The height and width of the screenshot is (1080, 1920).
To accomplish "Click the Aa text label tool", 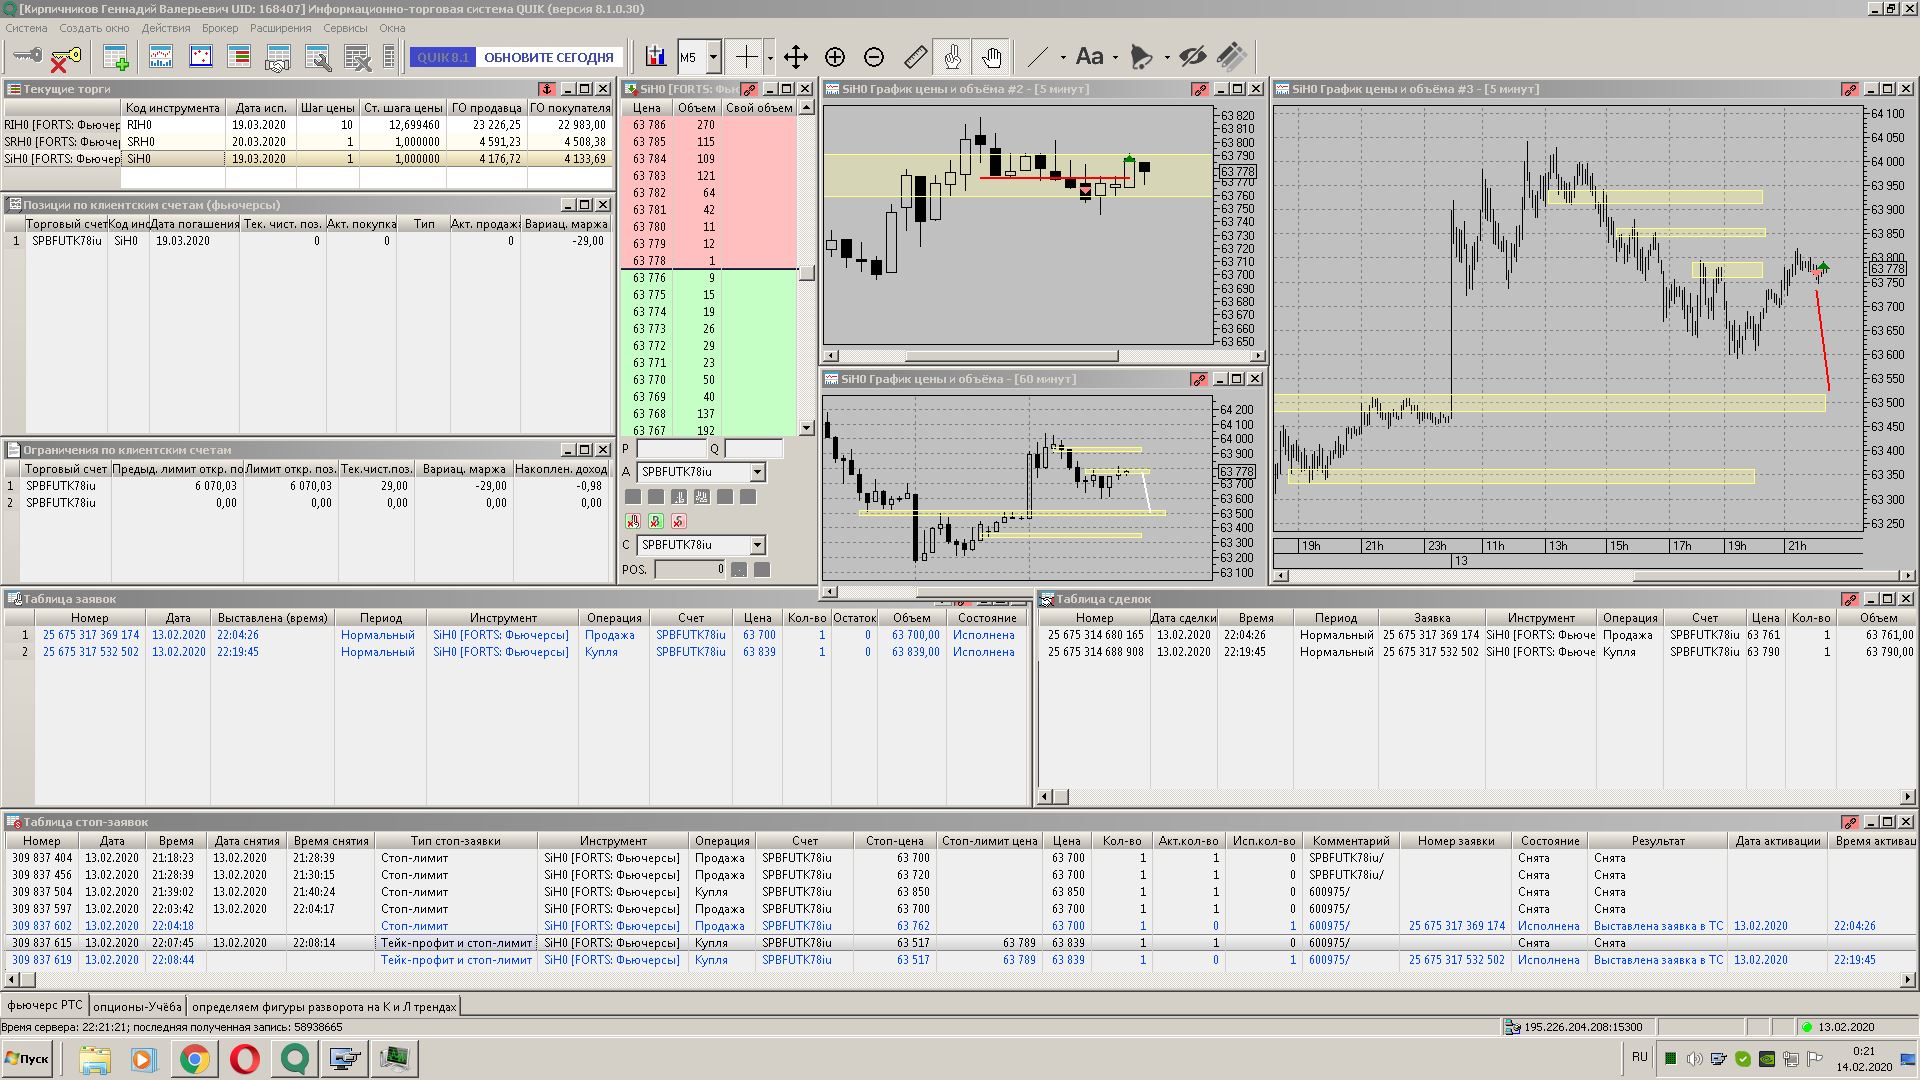I will click(x=1089, y=57).
